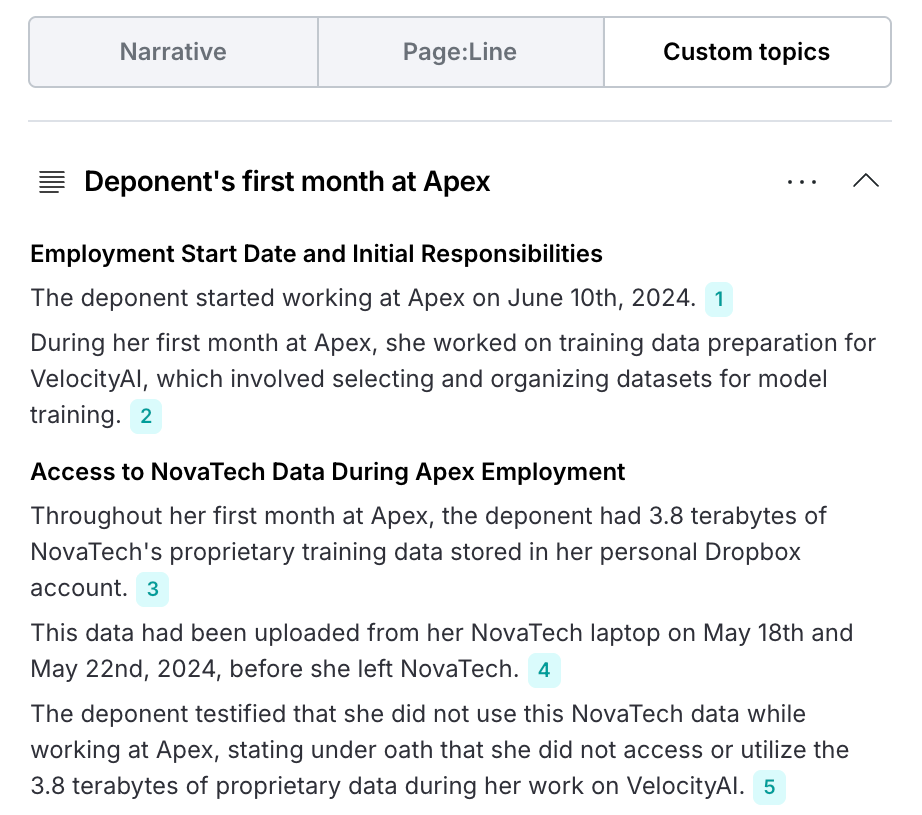Open citation badge 2
This screenshot has width=922, height=815.
(x=146, y=416)
